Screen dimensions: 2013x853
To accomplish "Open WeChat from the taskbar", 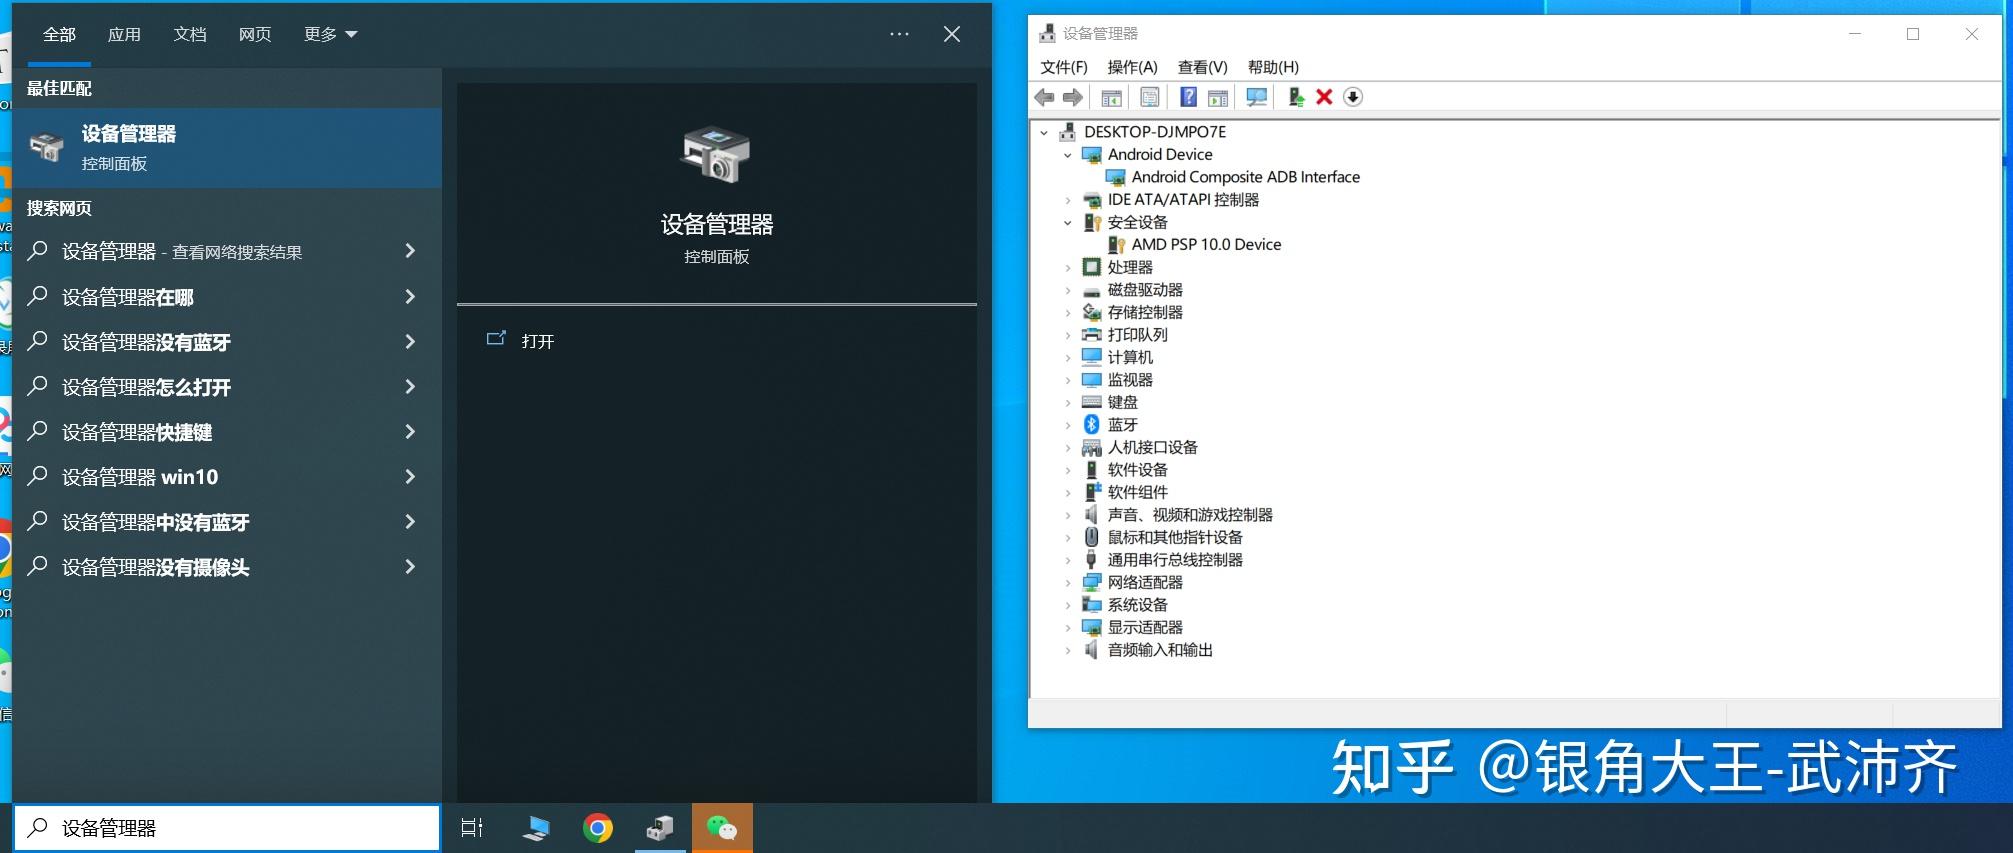I will click(722, 828).
